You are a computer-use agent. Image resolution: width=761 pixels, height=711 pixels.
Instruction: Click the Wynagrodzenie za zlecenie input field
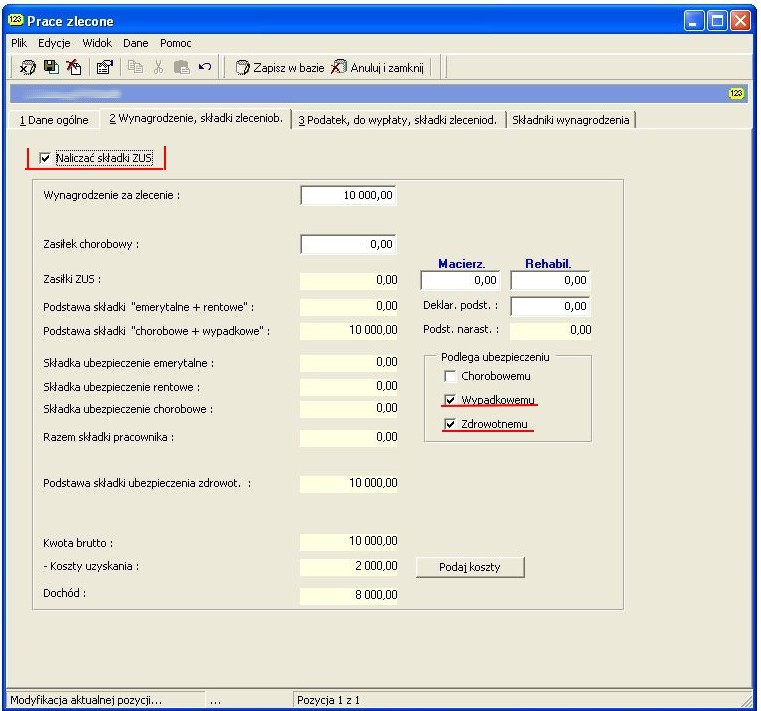(x=348, y=195)
